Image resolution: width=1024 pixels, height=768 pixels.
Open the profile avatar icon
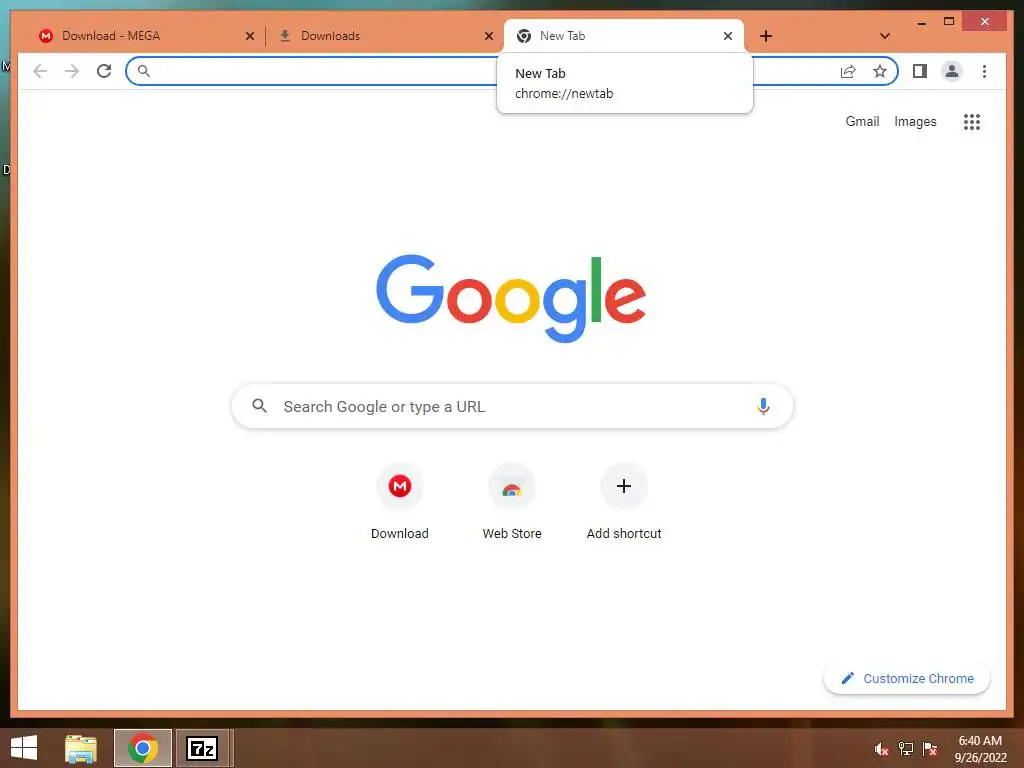pos(952,71)
